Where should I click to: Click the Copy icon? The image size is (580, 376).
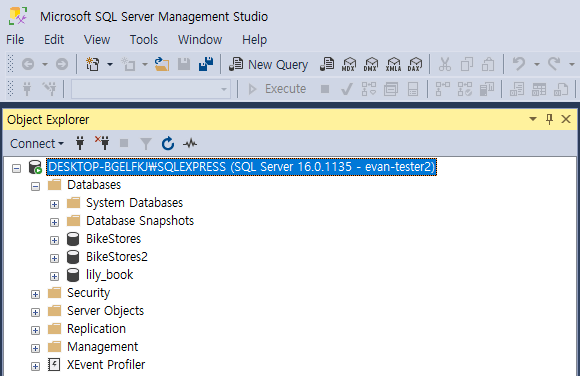[467, 64]
